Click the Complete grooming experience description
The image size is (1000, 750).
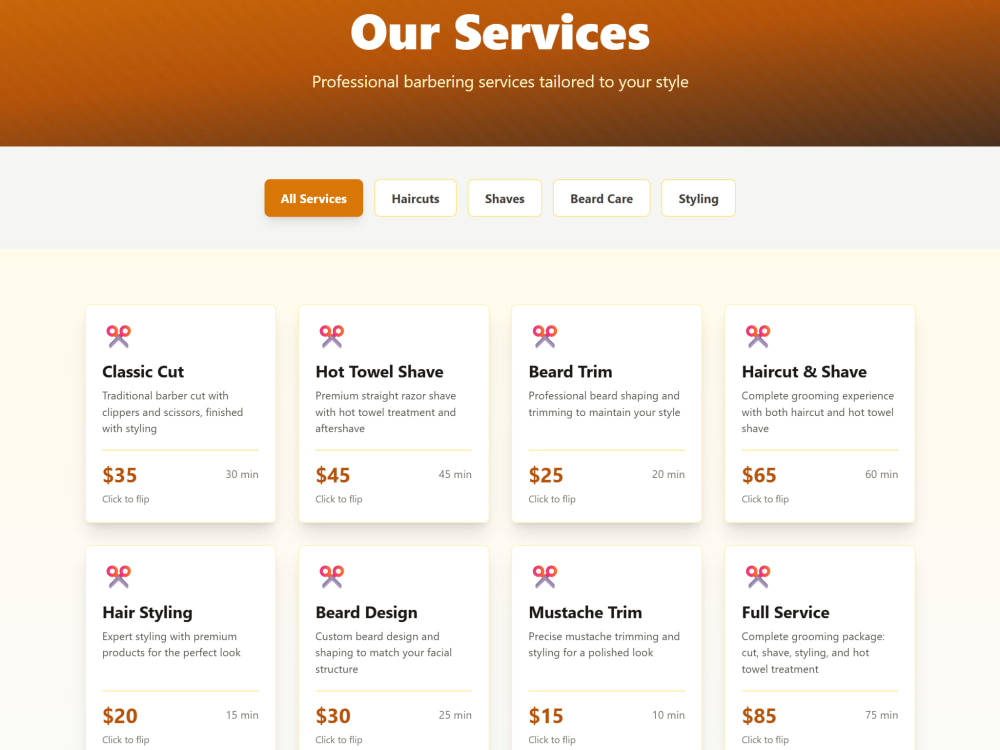tap(818, 412)
